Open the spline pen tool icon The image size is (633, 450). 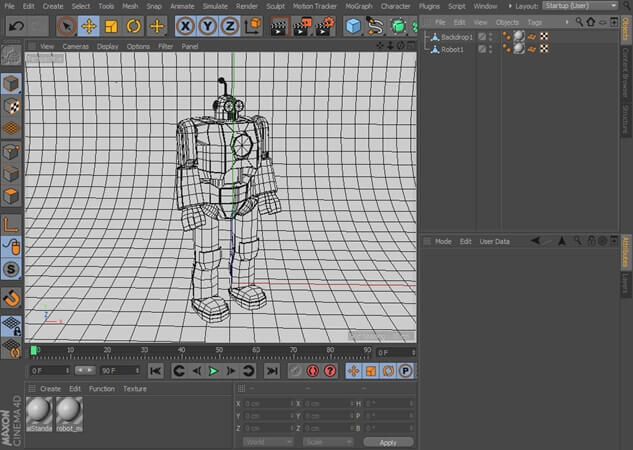point(375,26)
